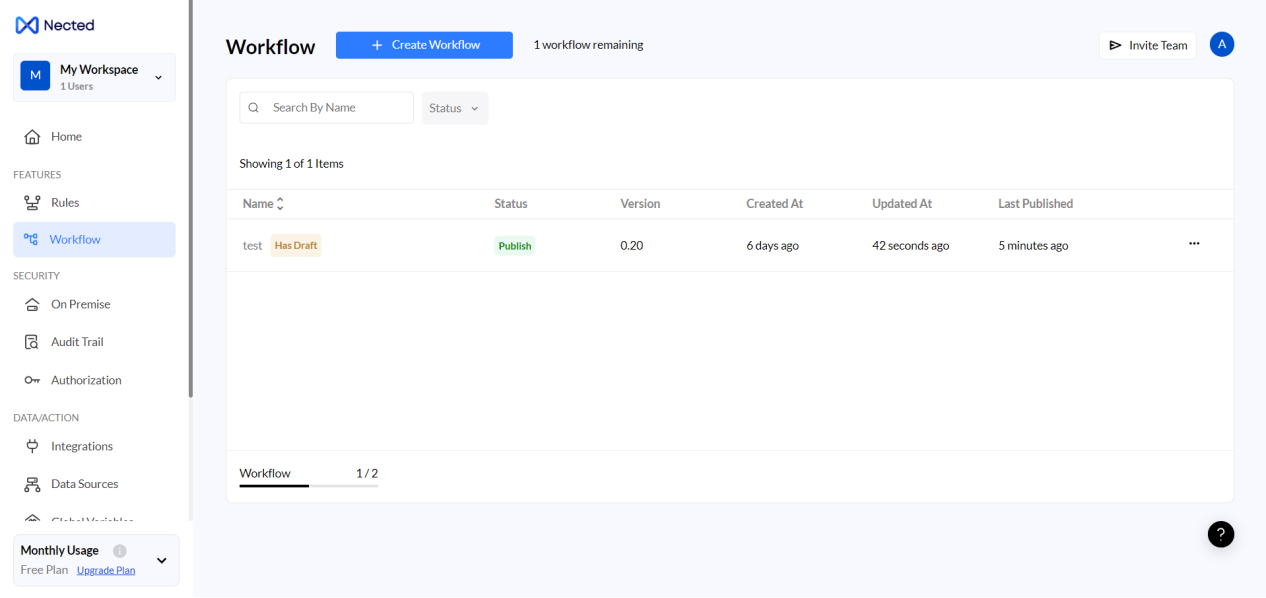Click the '5 minutes ago' cell
1266x598 pixels.
coord(1033,245)
